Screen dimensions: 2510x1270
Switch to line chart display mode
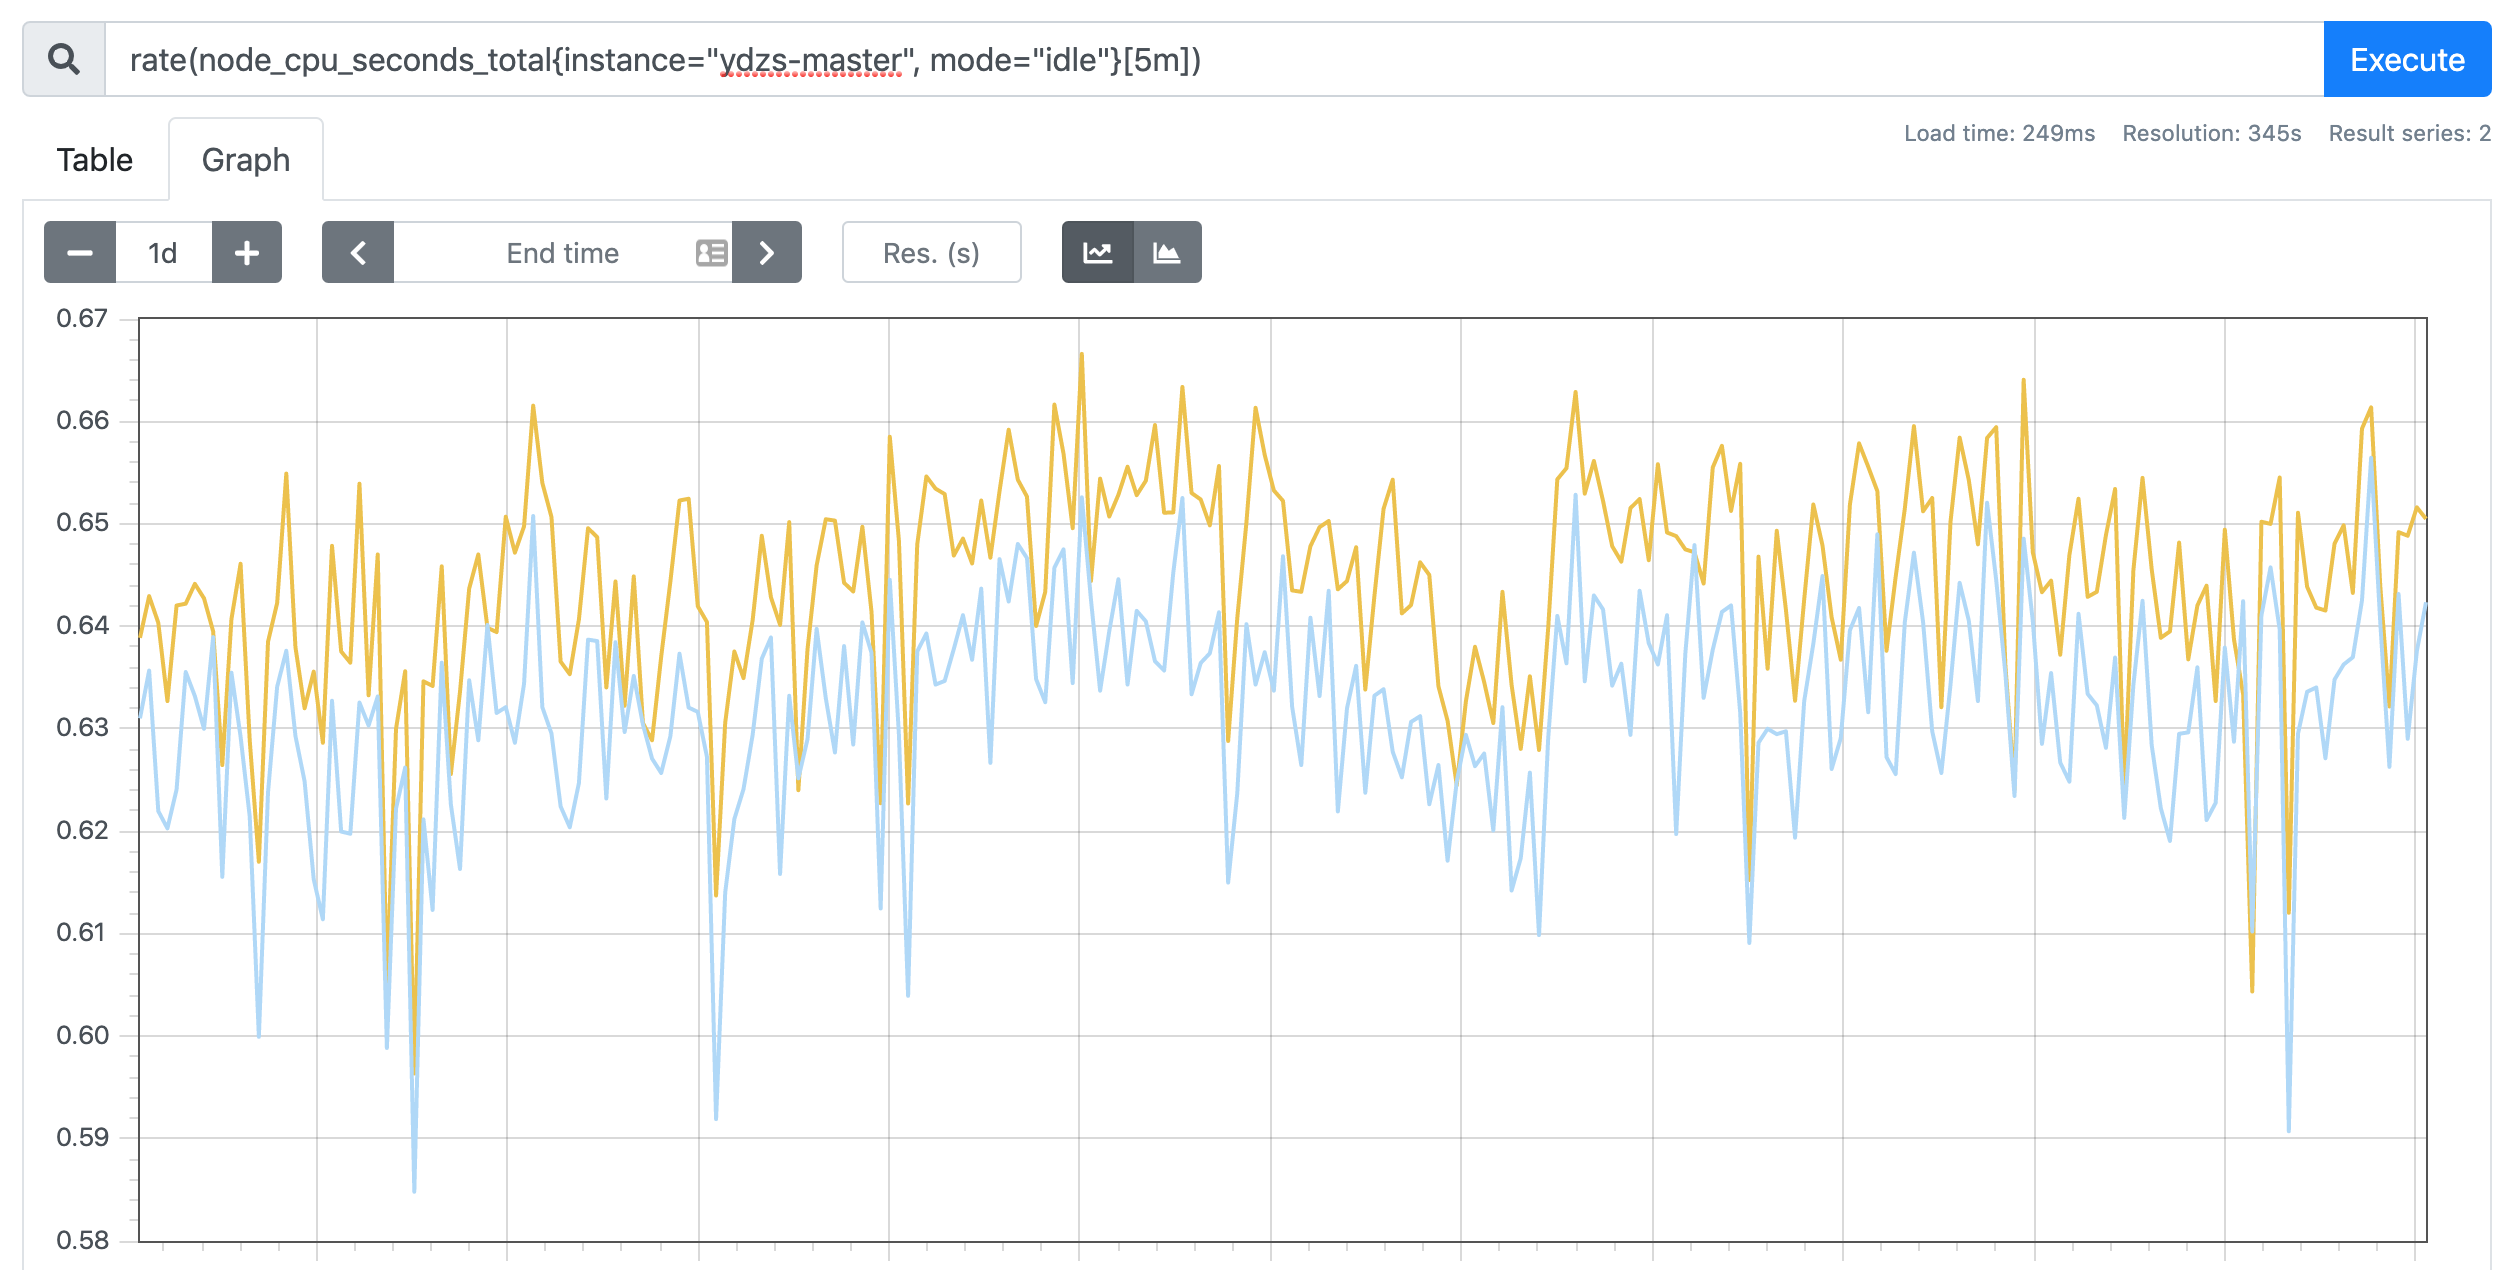(x=1097, y=252)
